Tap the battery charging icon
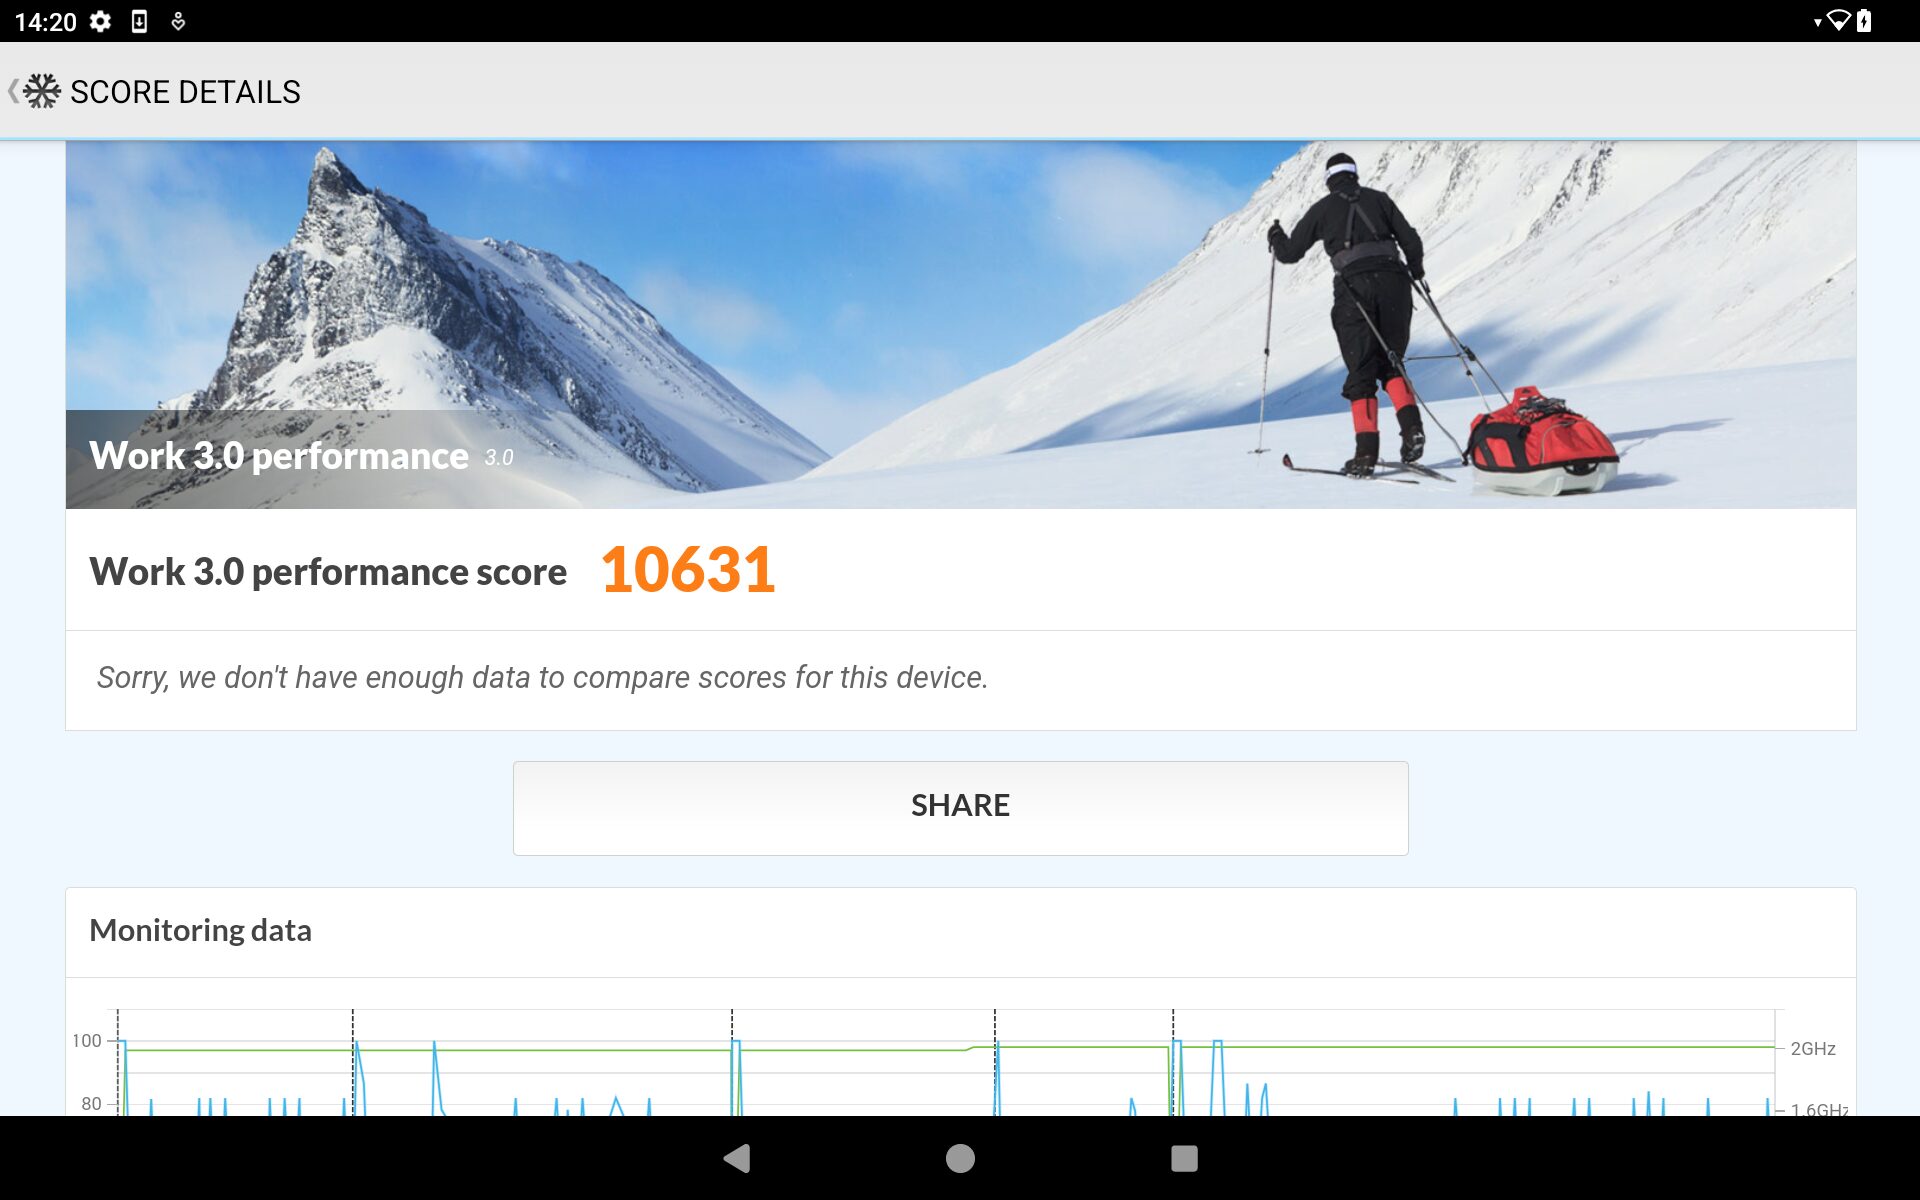The image size is (1920, 1200). [x=1864, y=20]
